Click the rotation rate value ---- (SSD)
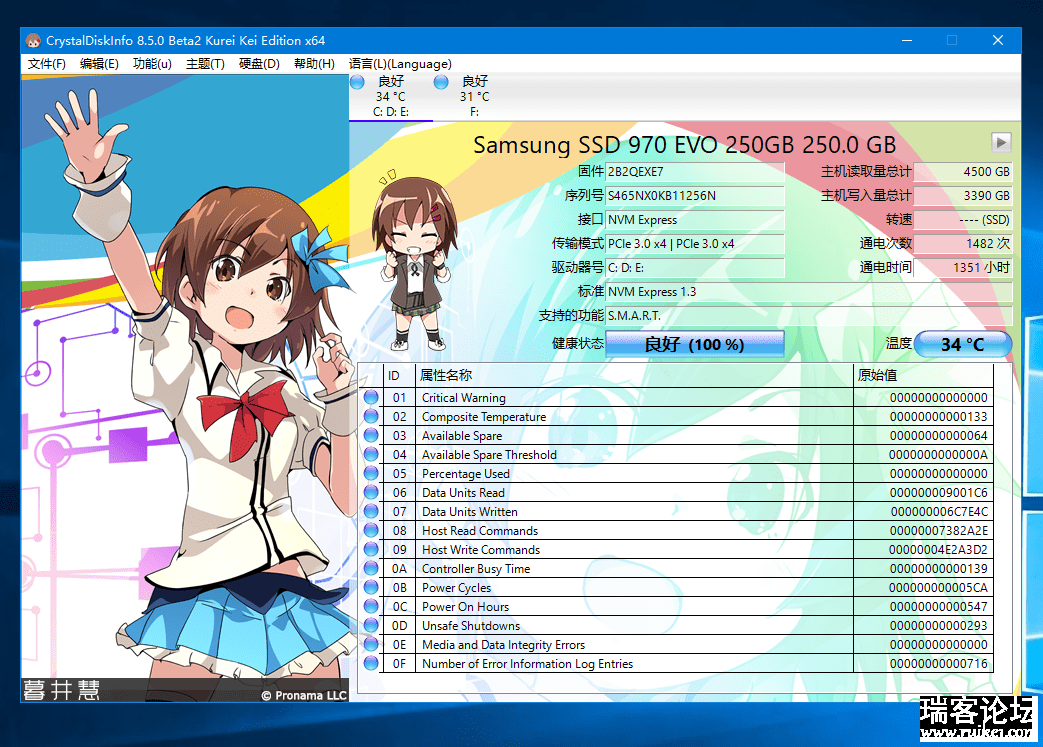Viewport: 1043px width, 747px height. [963, 220]
